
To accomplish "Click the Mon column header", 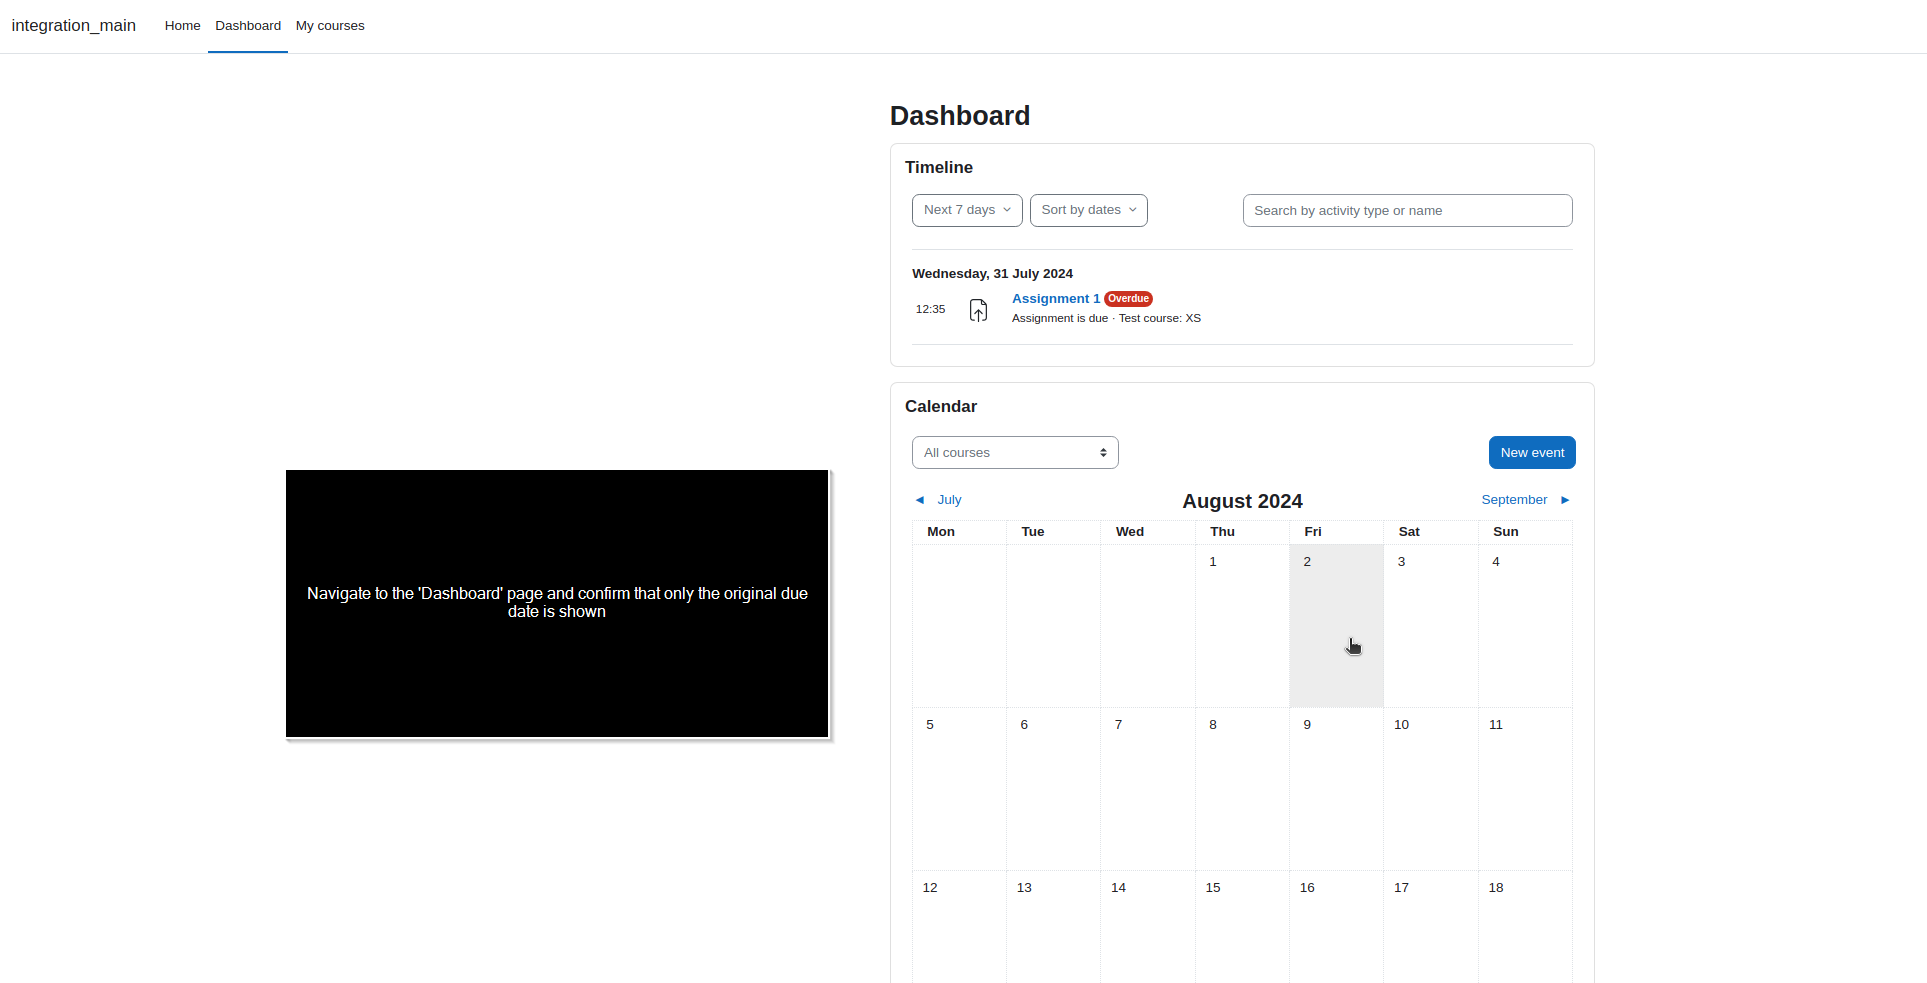I will click(941, 532).
